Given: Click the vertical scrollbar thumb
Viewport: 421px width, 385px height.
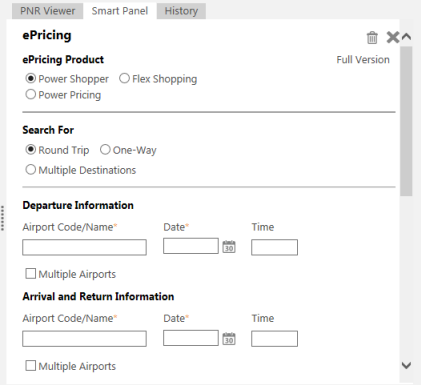Looking at the screenshot, I should [x=406, y=121].
